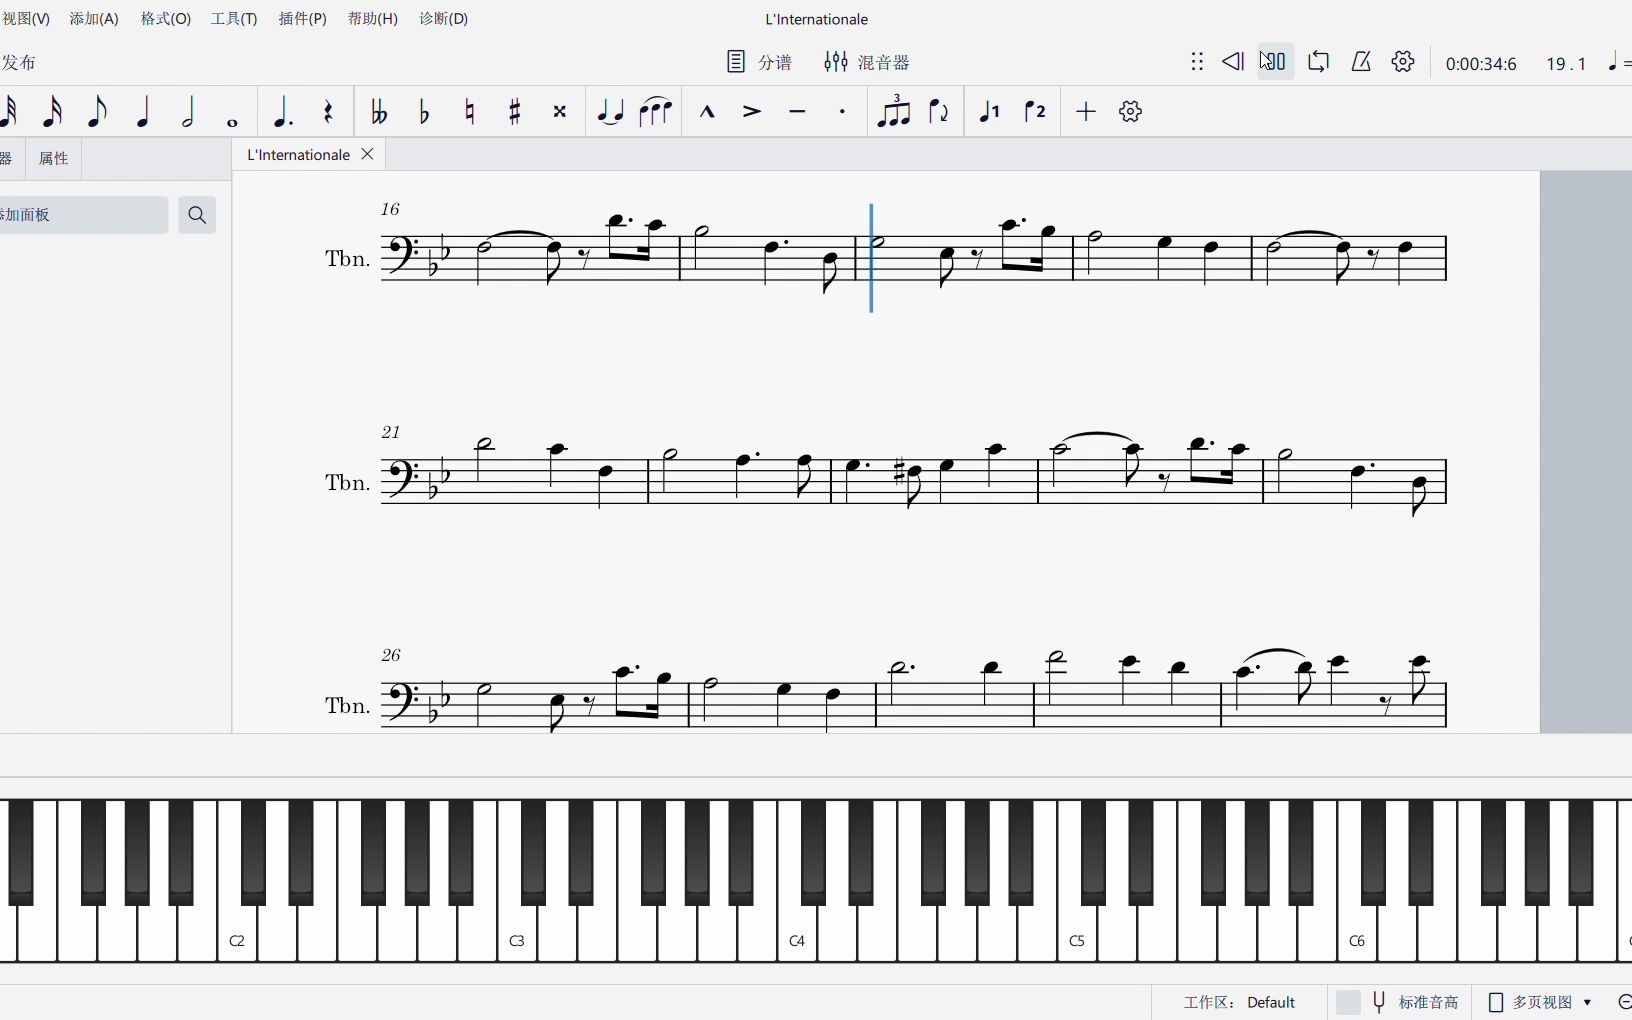Apply the double flat accidental

(x=379, y=111)
